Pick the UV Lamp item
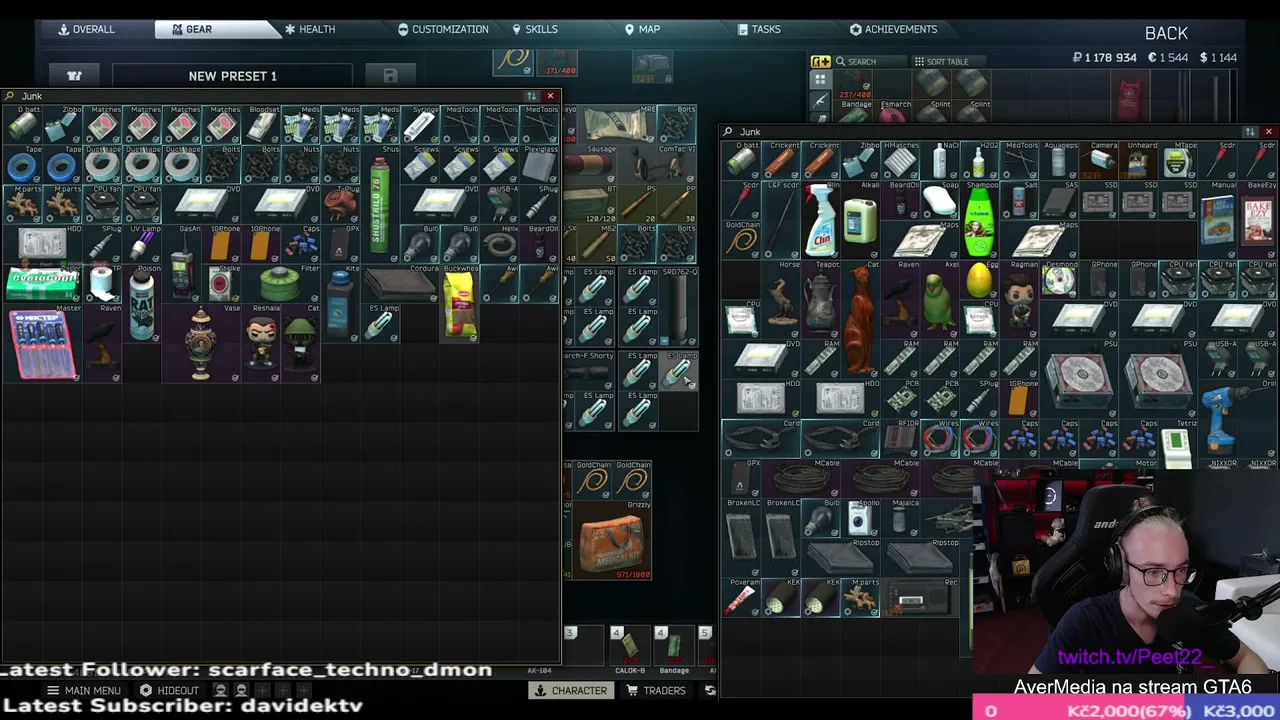 [x=141, y=245]
